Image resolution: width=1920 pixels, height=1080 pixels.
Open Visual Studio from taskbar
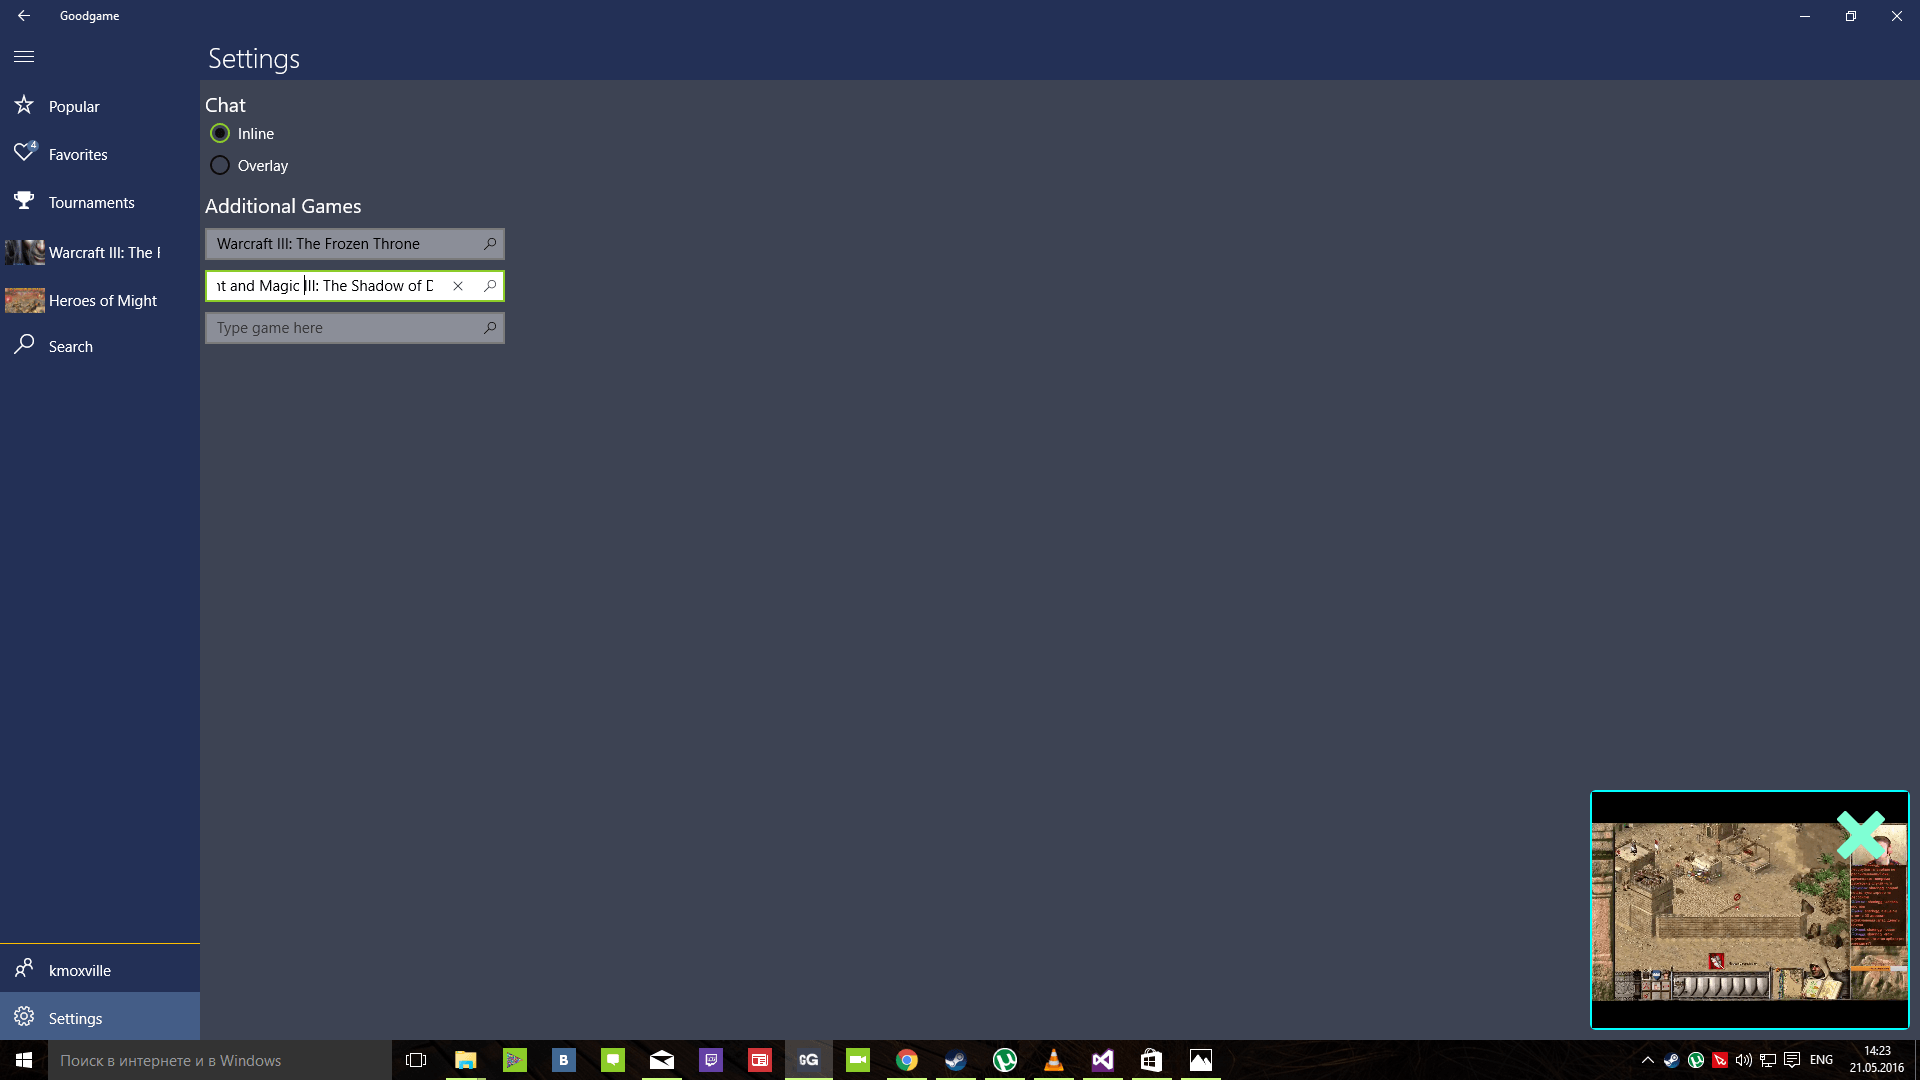click(x=1103, y=1060)
